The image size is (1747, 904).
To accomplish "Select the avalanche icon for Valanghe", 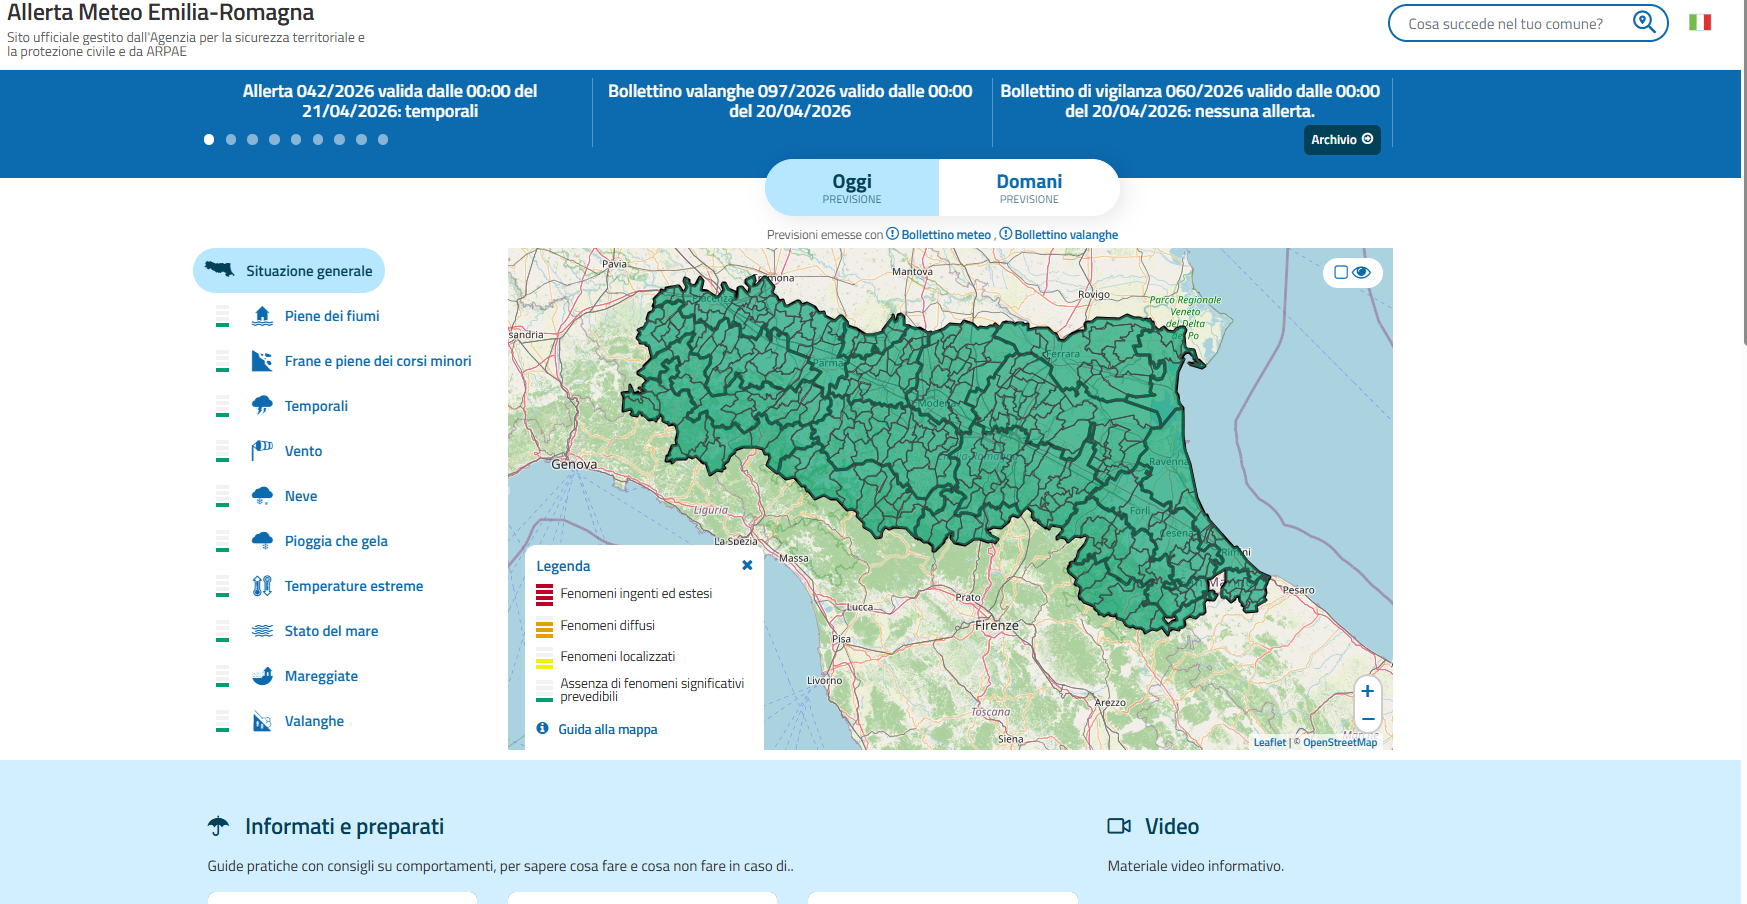I will tap(262, 721).
